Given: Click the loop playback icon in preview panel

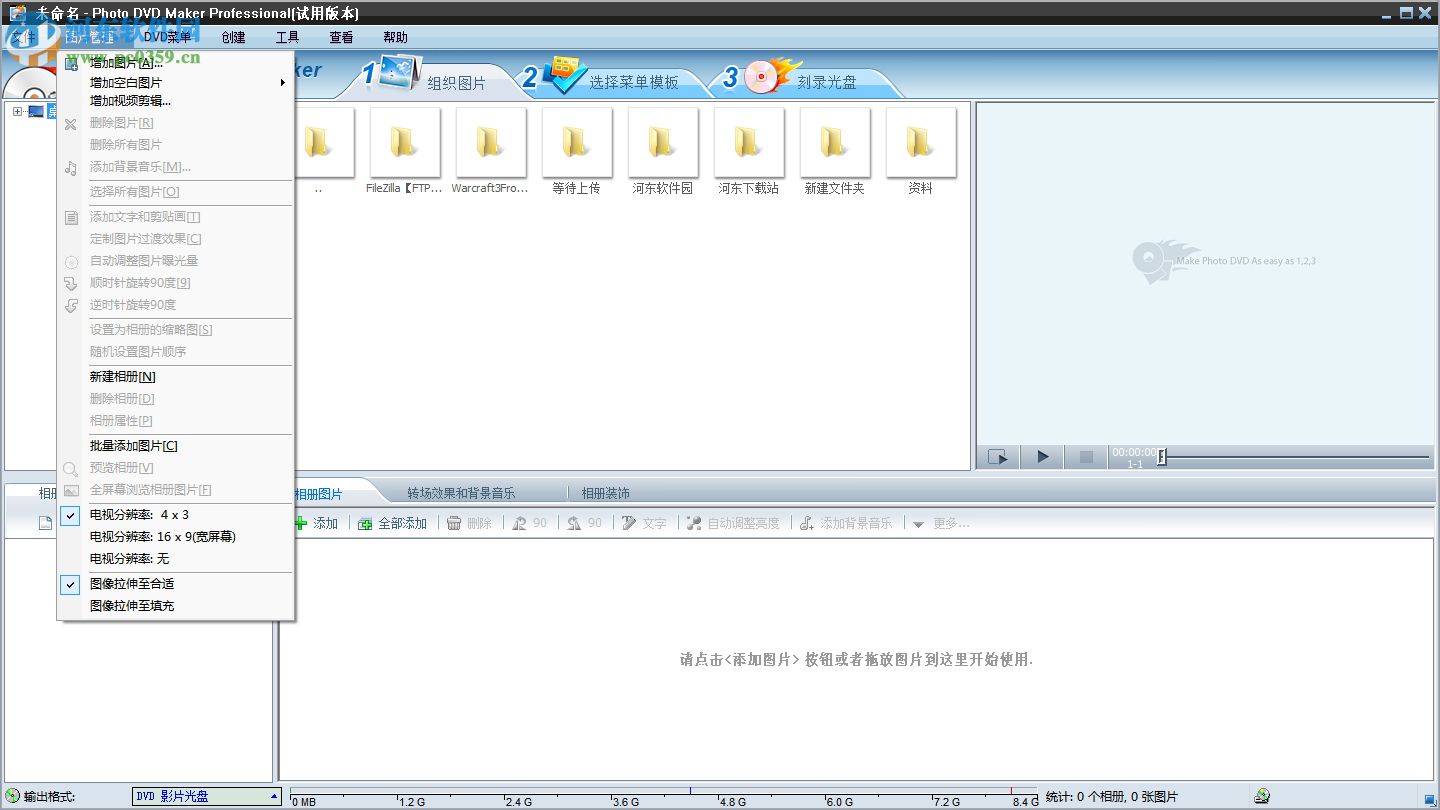Looking at the screenshot, I should click(x=997, y=456).
